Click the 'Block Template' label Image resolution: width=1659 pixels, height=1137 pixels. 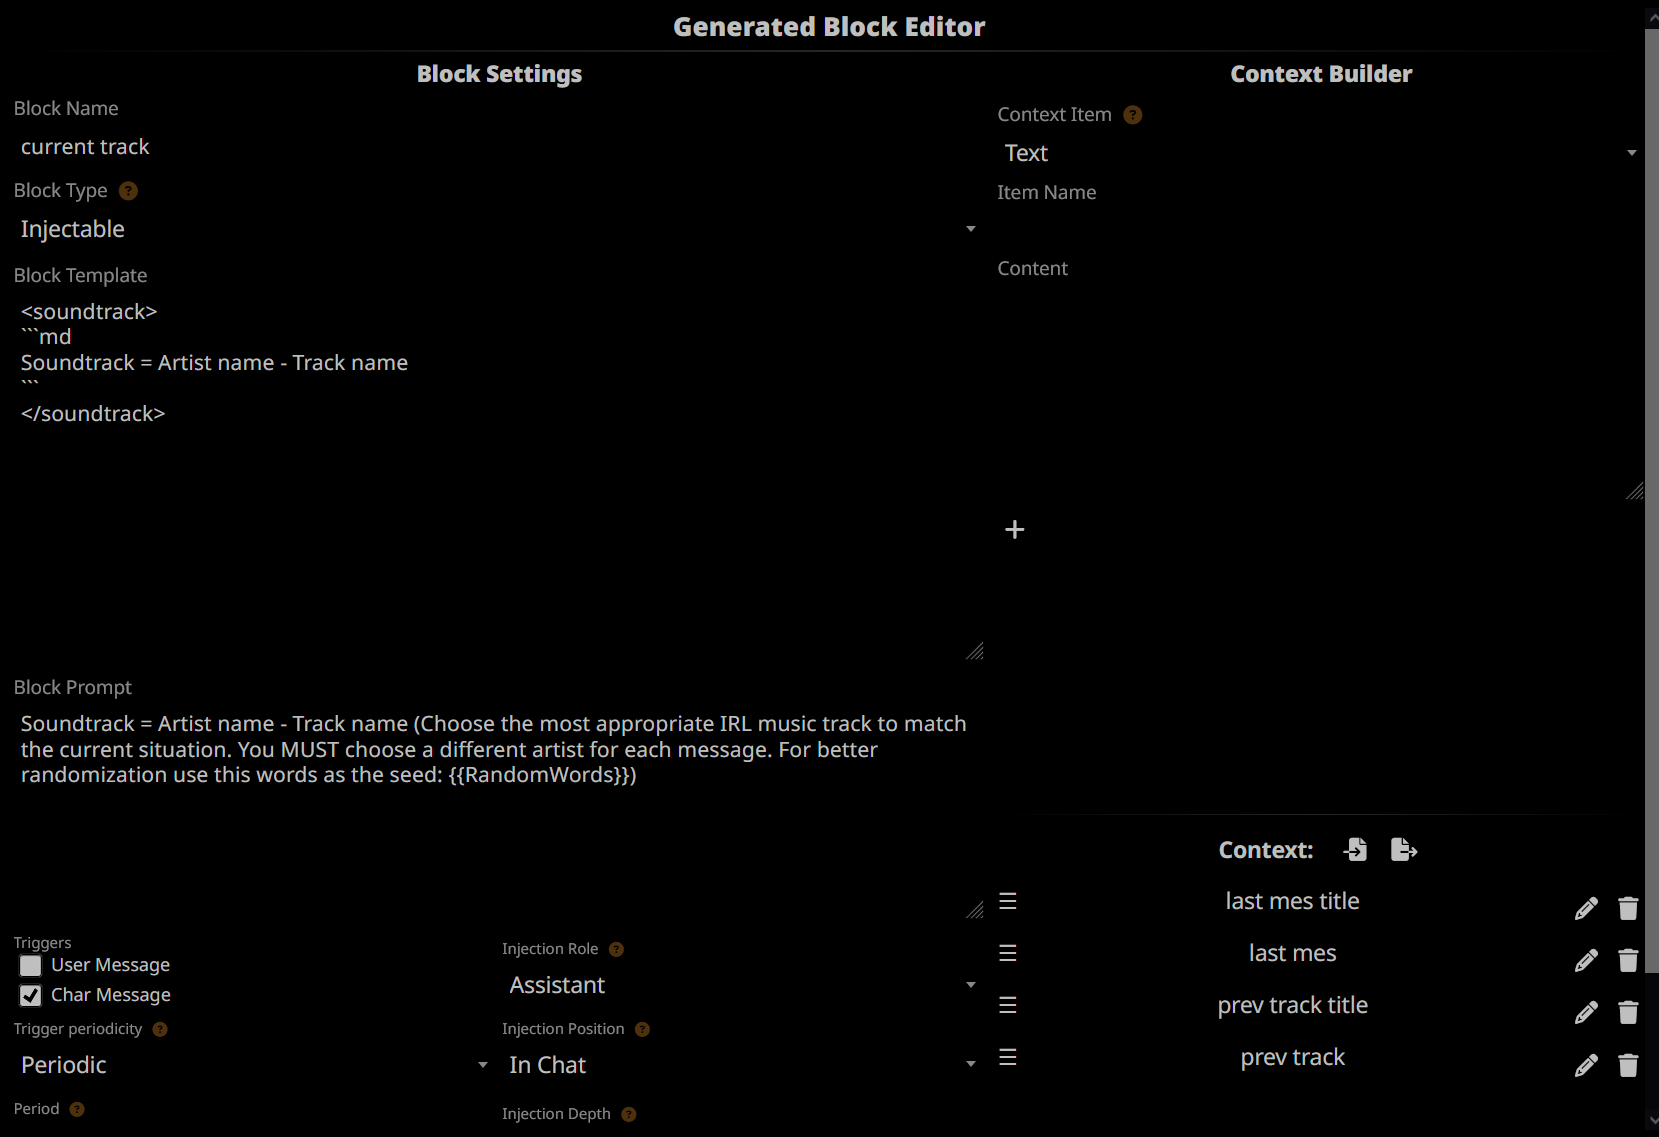click(80, 275)
